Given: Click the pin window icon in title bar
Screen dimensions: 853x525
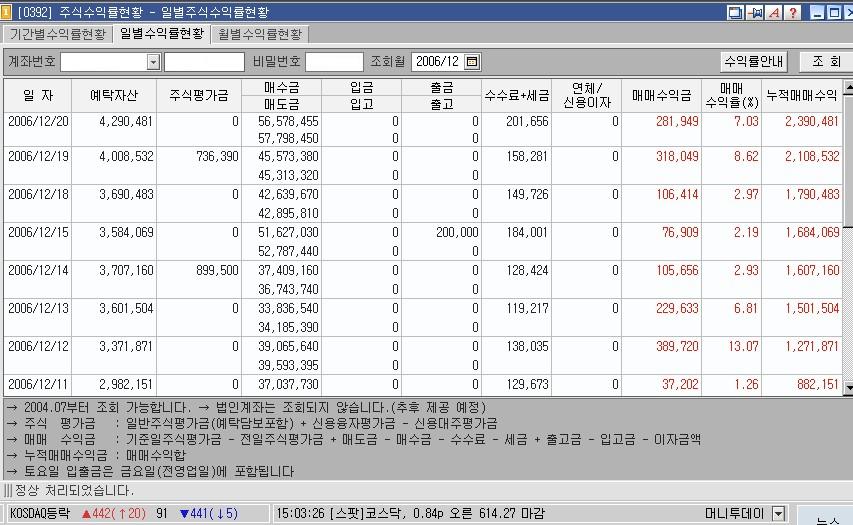Looking at the screenshot, I should point(755,12).
